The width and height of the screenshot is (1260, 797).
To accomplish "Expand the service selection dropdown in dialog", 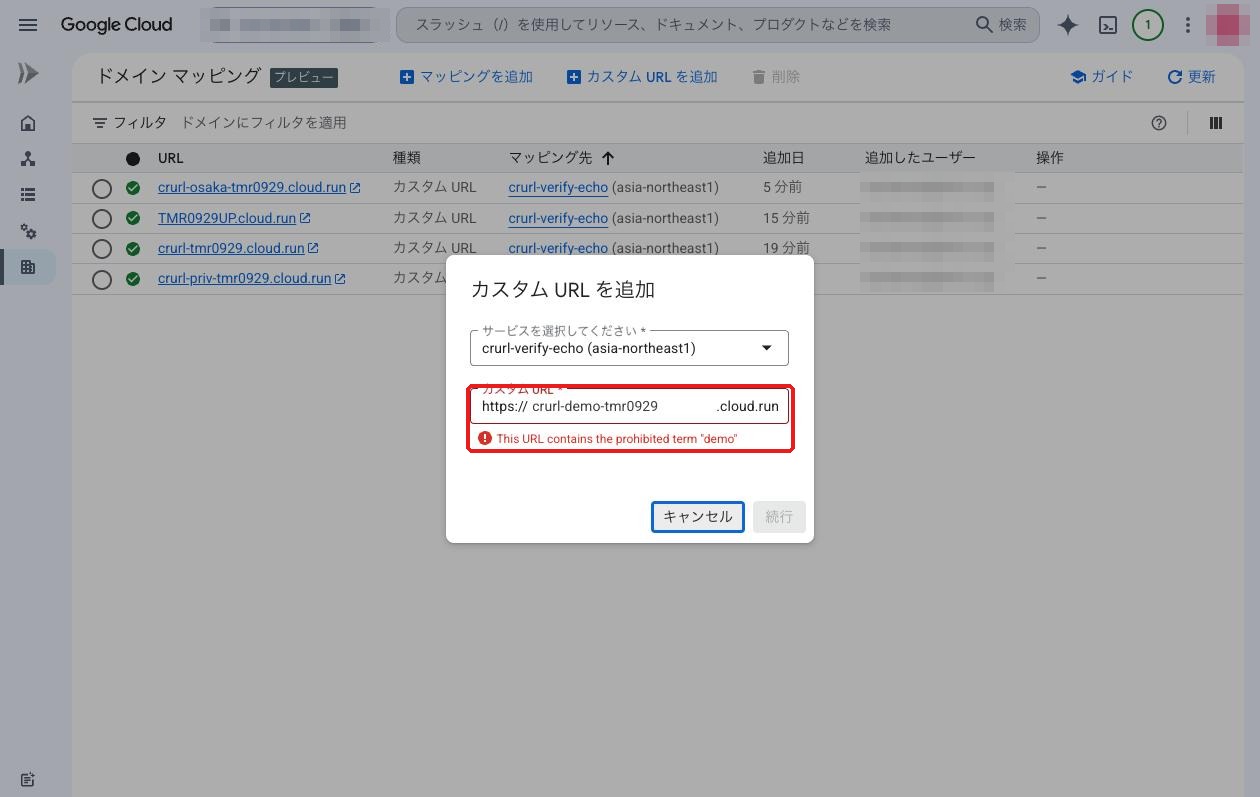I will (x=629, y=348).
